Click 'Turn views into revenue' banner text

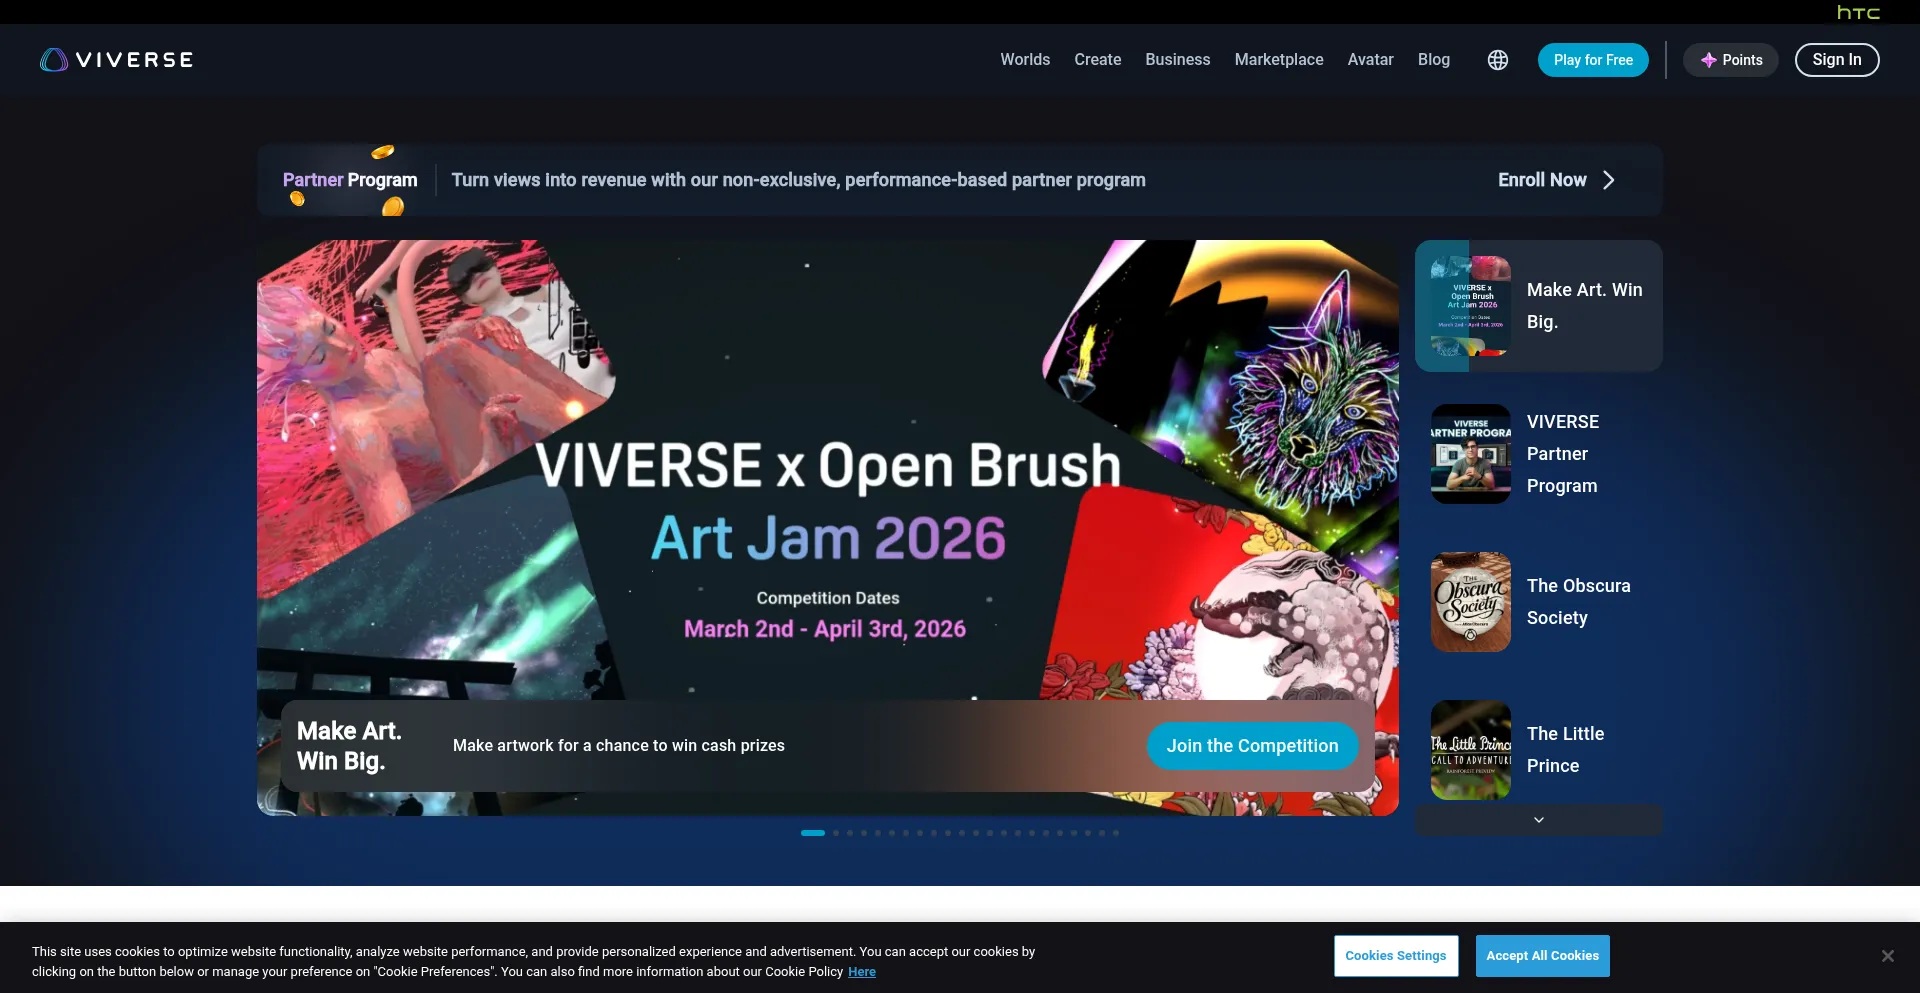(798, 180)
